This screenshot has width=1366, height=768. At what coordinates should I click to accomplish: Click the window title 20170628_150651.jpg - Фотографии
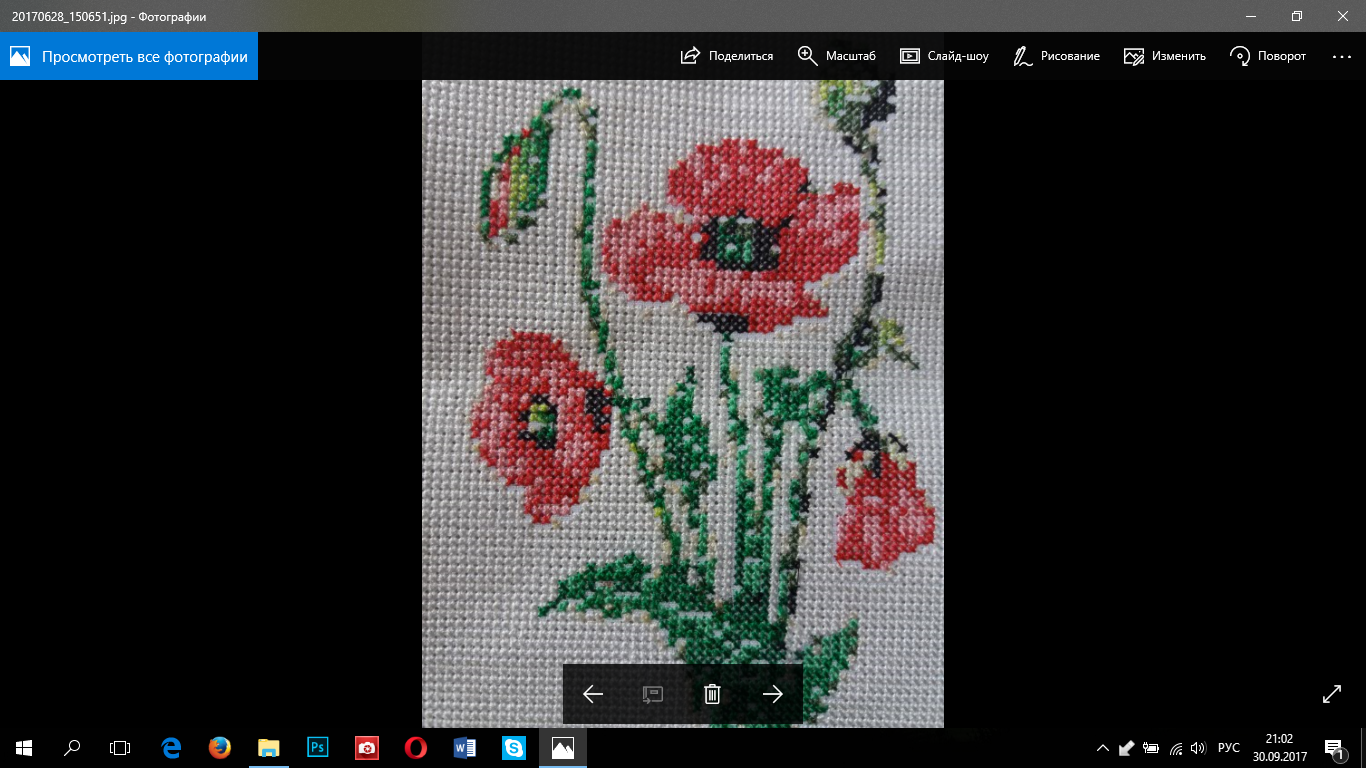point(109,16)
